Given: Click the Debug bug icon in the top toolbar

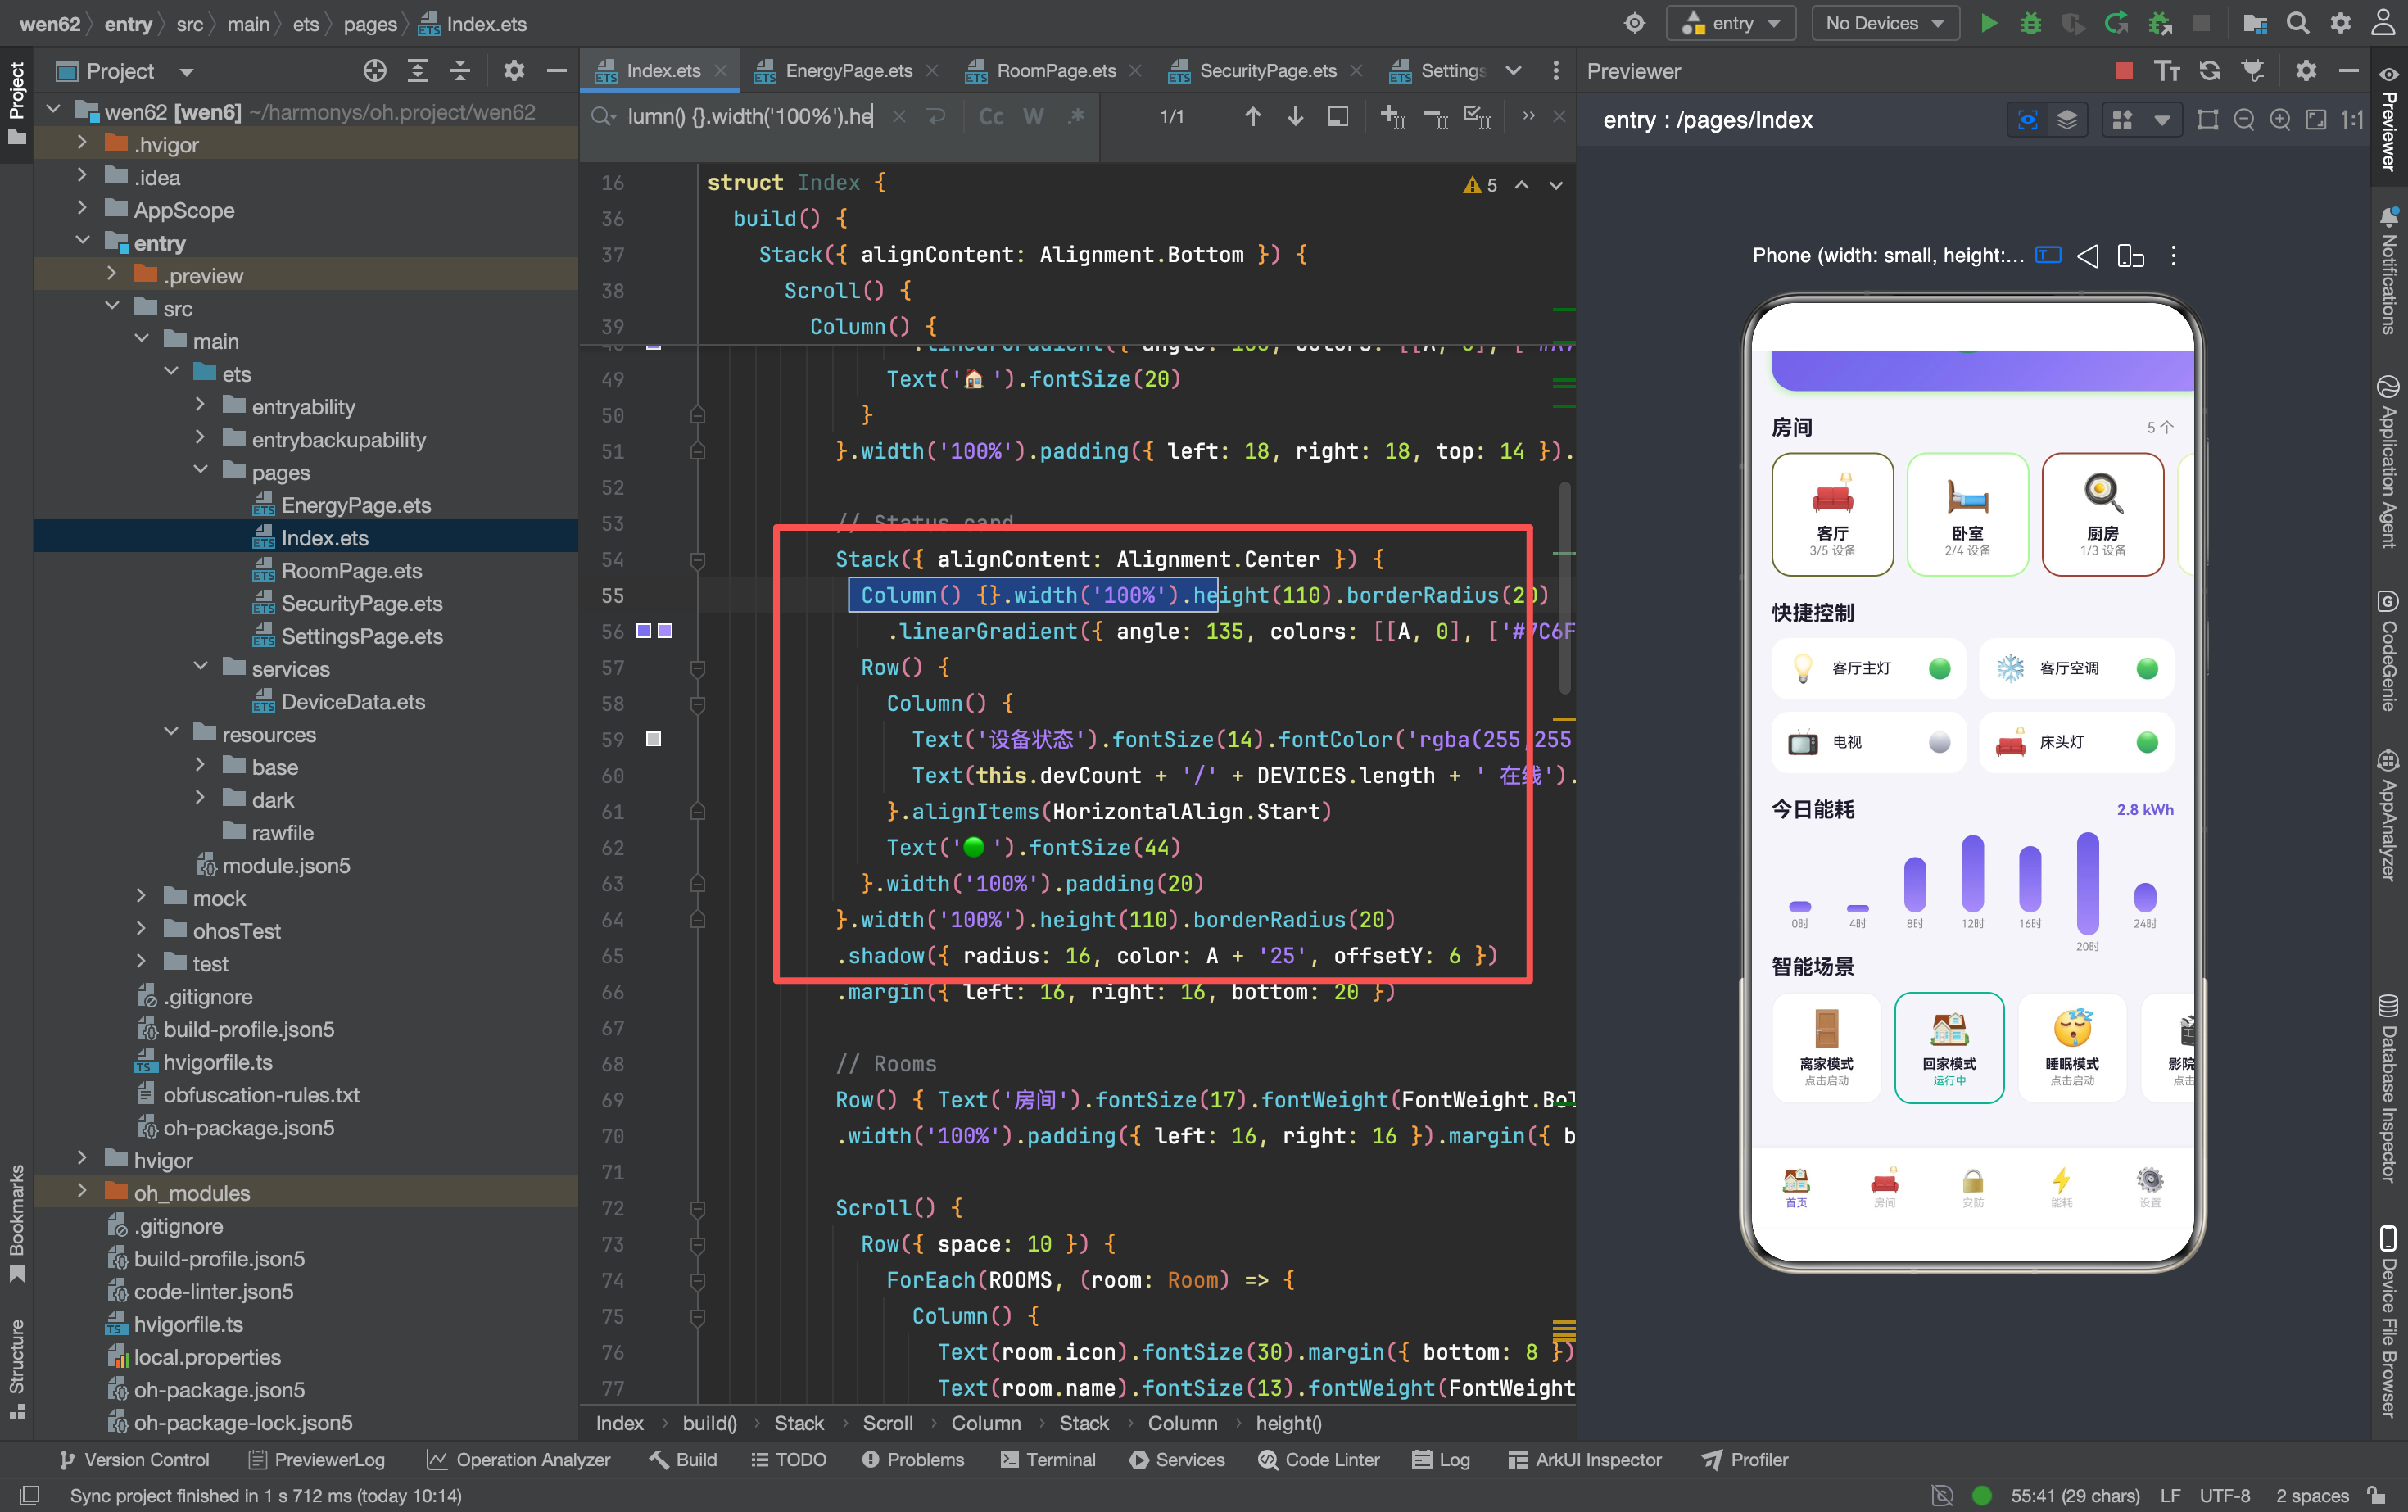Looking at the screenshot, I should (2030, 23).
